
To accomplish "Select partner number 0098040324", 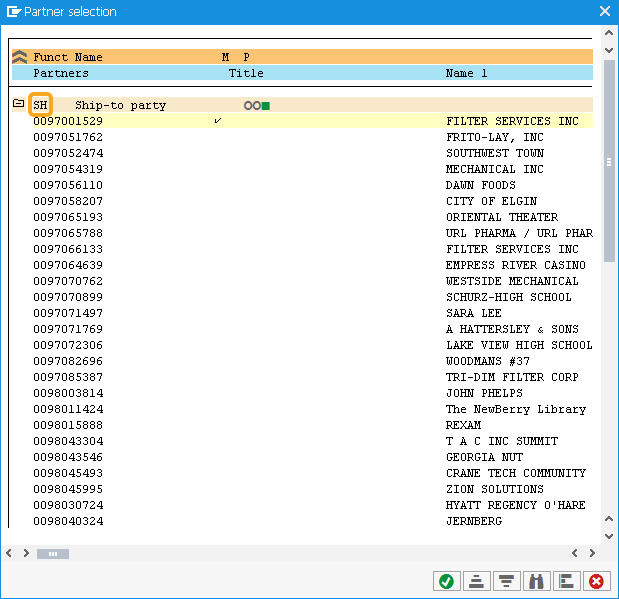I will 68,521.
